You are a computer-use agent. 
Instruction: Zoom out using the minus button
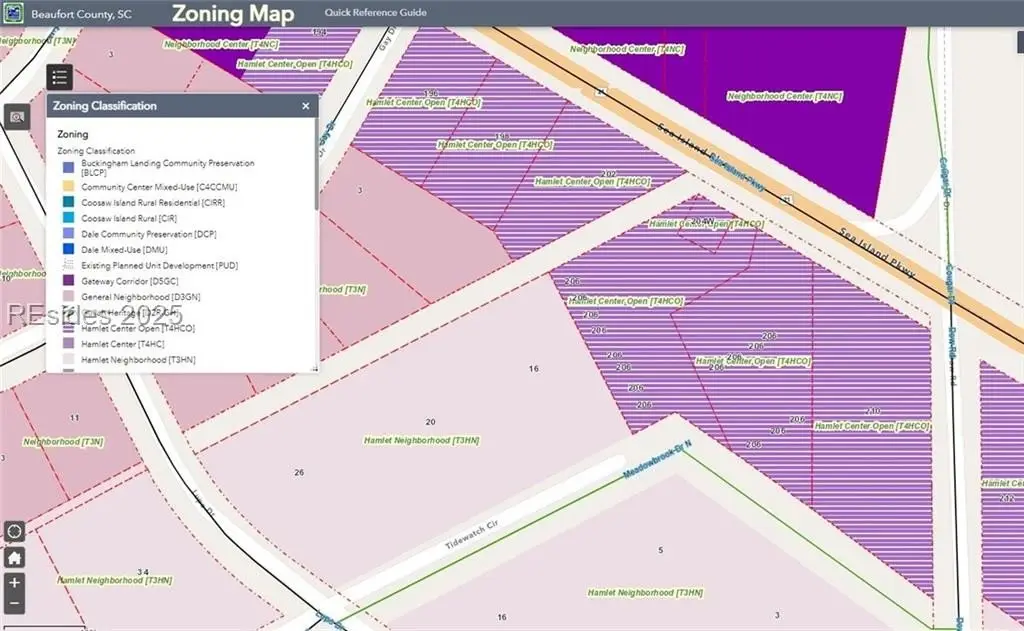pos(14,603)
